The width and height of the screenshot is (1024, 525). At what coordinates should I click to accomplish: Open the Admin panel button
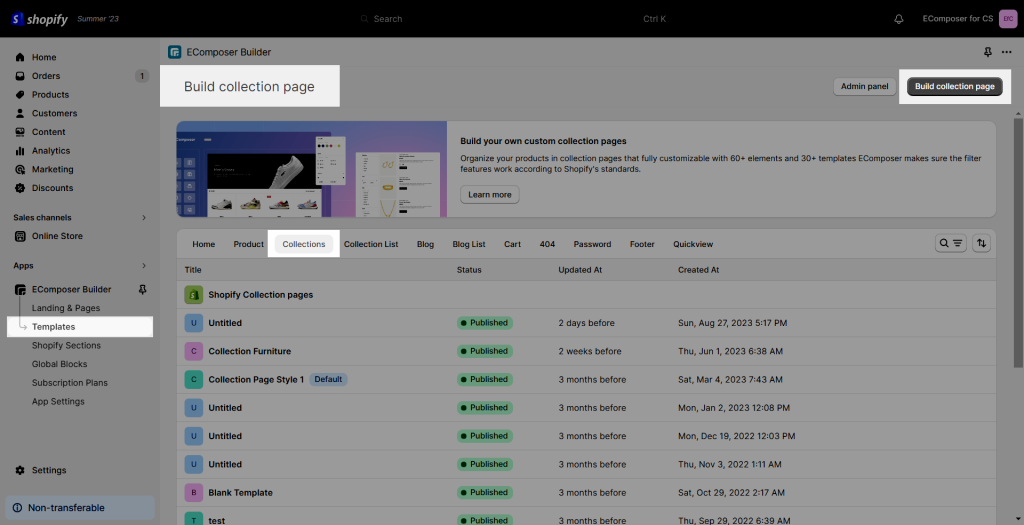[865, 86]
